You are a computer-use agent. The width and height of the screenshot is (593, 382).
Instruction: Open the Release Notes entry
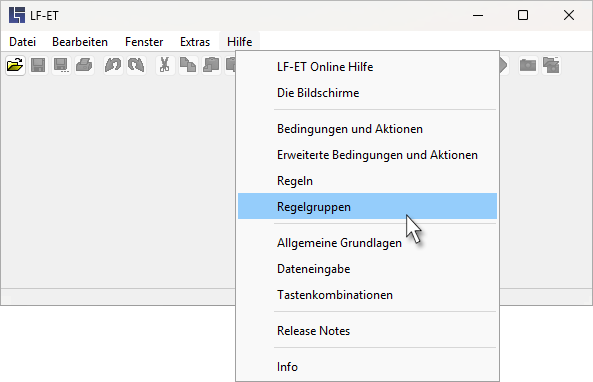(x=367, y=331)
